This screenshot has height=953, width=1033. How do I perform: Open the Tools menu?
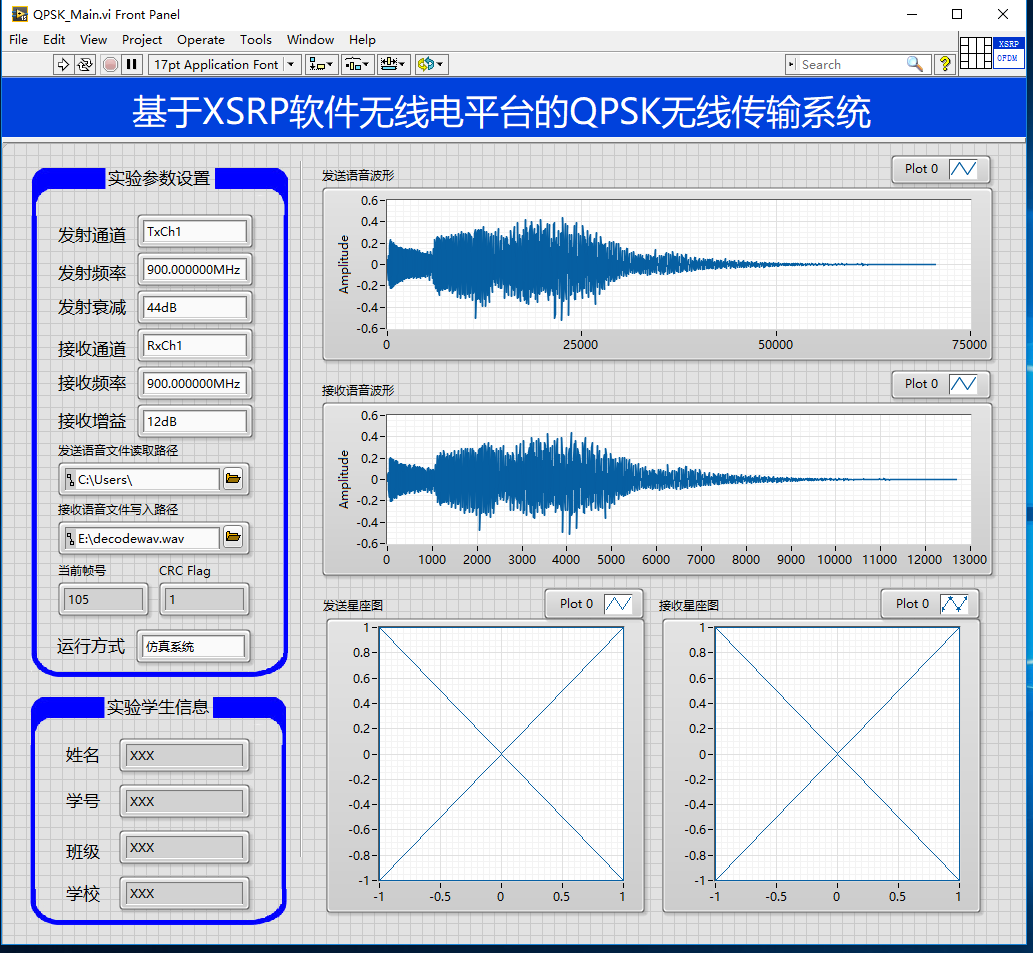[x=255, y=40]
